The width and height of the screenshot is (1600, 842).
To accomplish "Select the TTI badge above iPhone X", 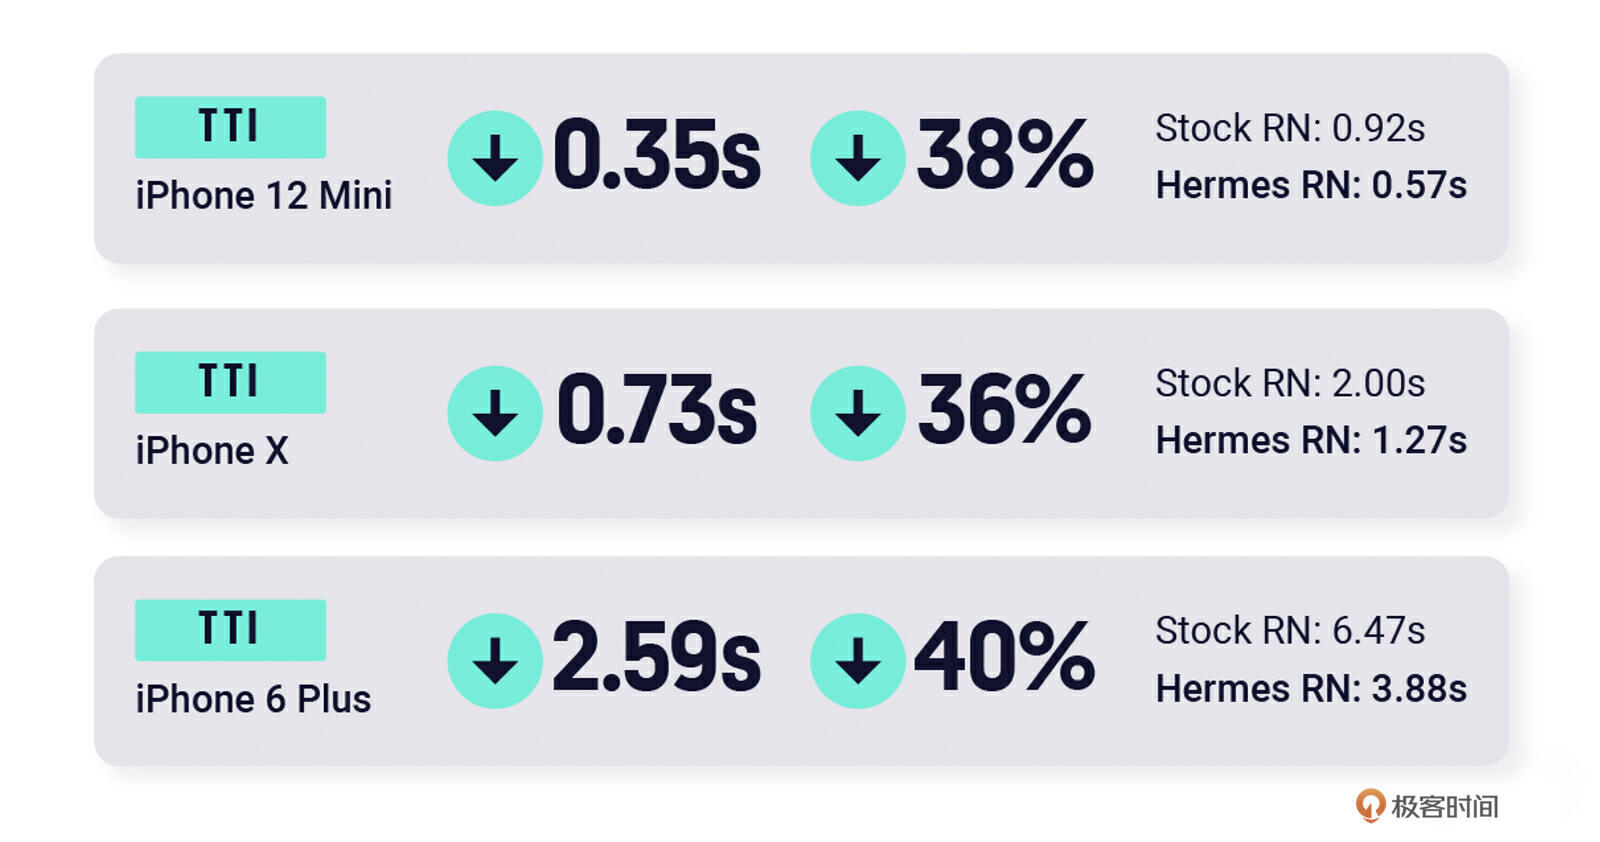I will click(x=230, y=382).
